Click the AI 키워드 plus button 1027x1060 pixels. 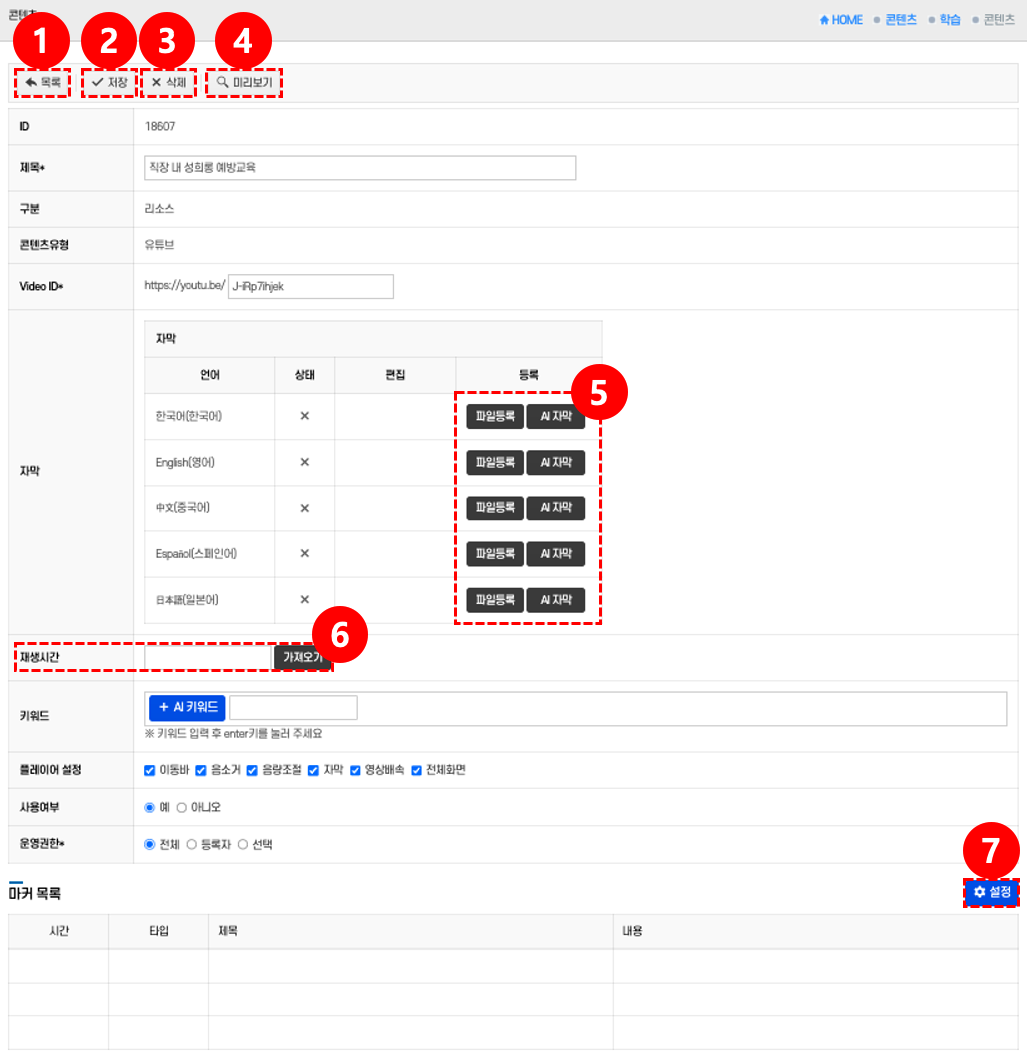187,707
